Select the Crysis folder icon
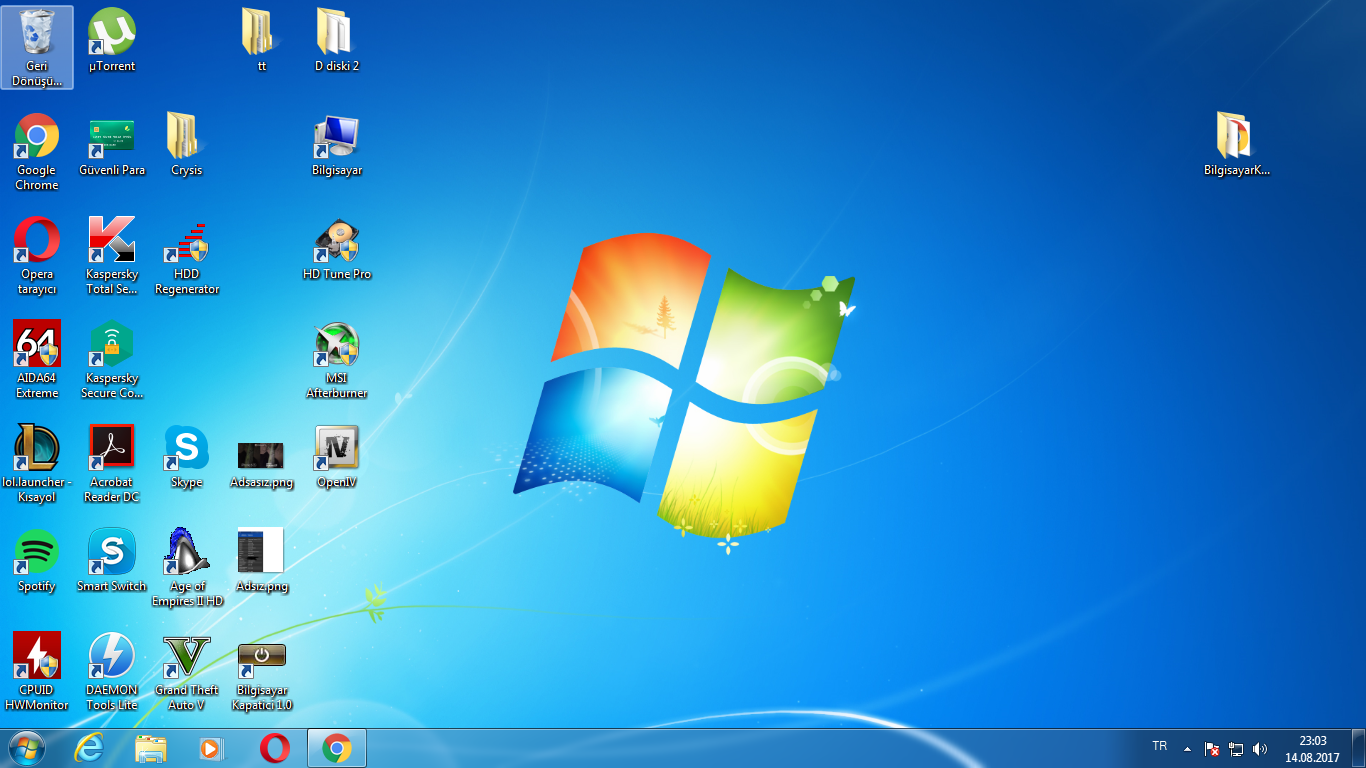Screen dimensions: 1366x768 click(x=187, y=144)
